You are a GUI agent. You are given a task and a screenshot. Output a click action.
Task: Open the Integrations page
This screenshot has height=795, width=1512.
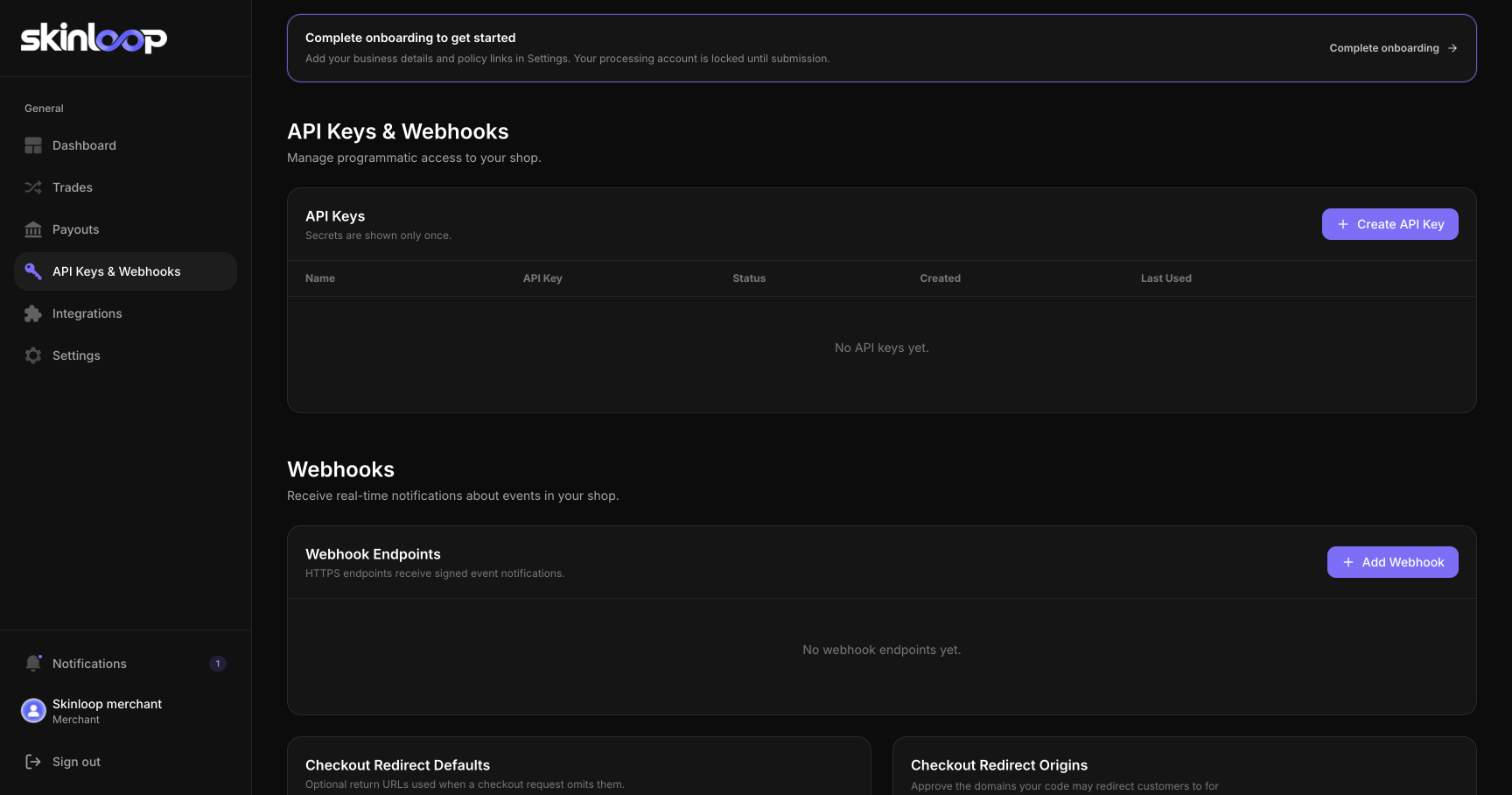(x=125, y=314)
